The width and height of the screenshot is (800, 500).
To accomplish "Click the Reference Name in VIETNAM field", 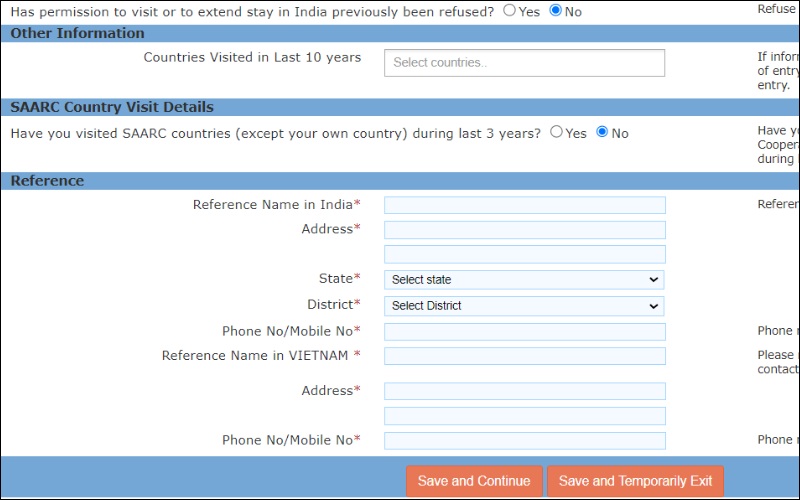I will click(524, 356).
